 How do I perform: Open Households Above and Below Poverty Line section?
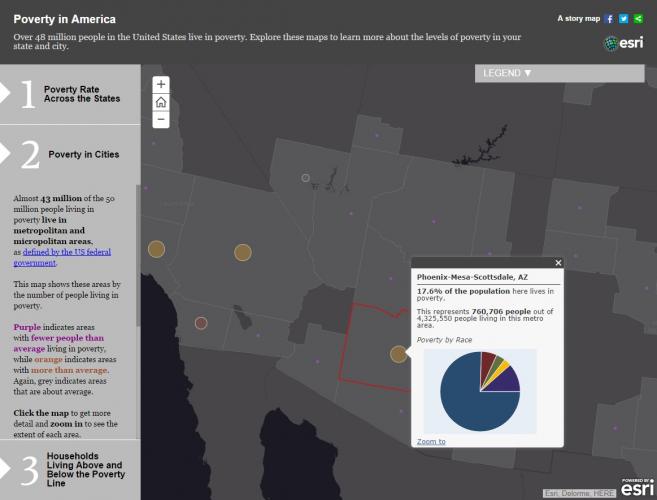coord(70,470)
